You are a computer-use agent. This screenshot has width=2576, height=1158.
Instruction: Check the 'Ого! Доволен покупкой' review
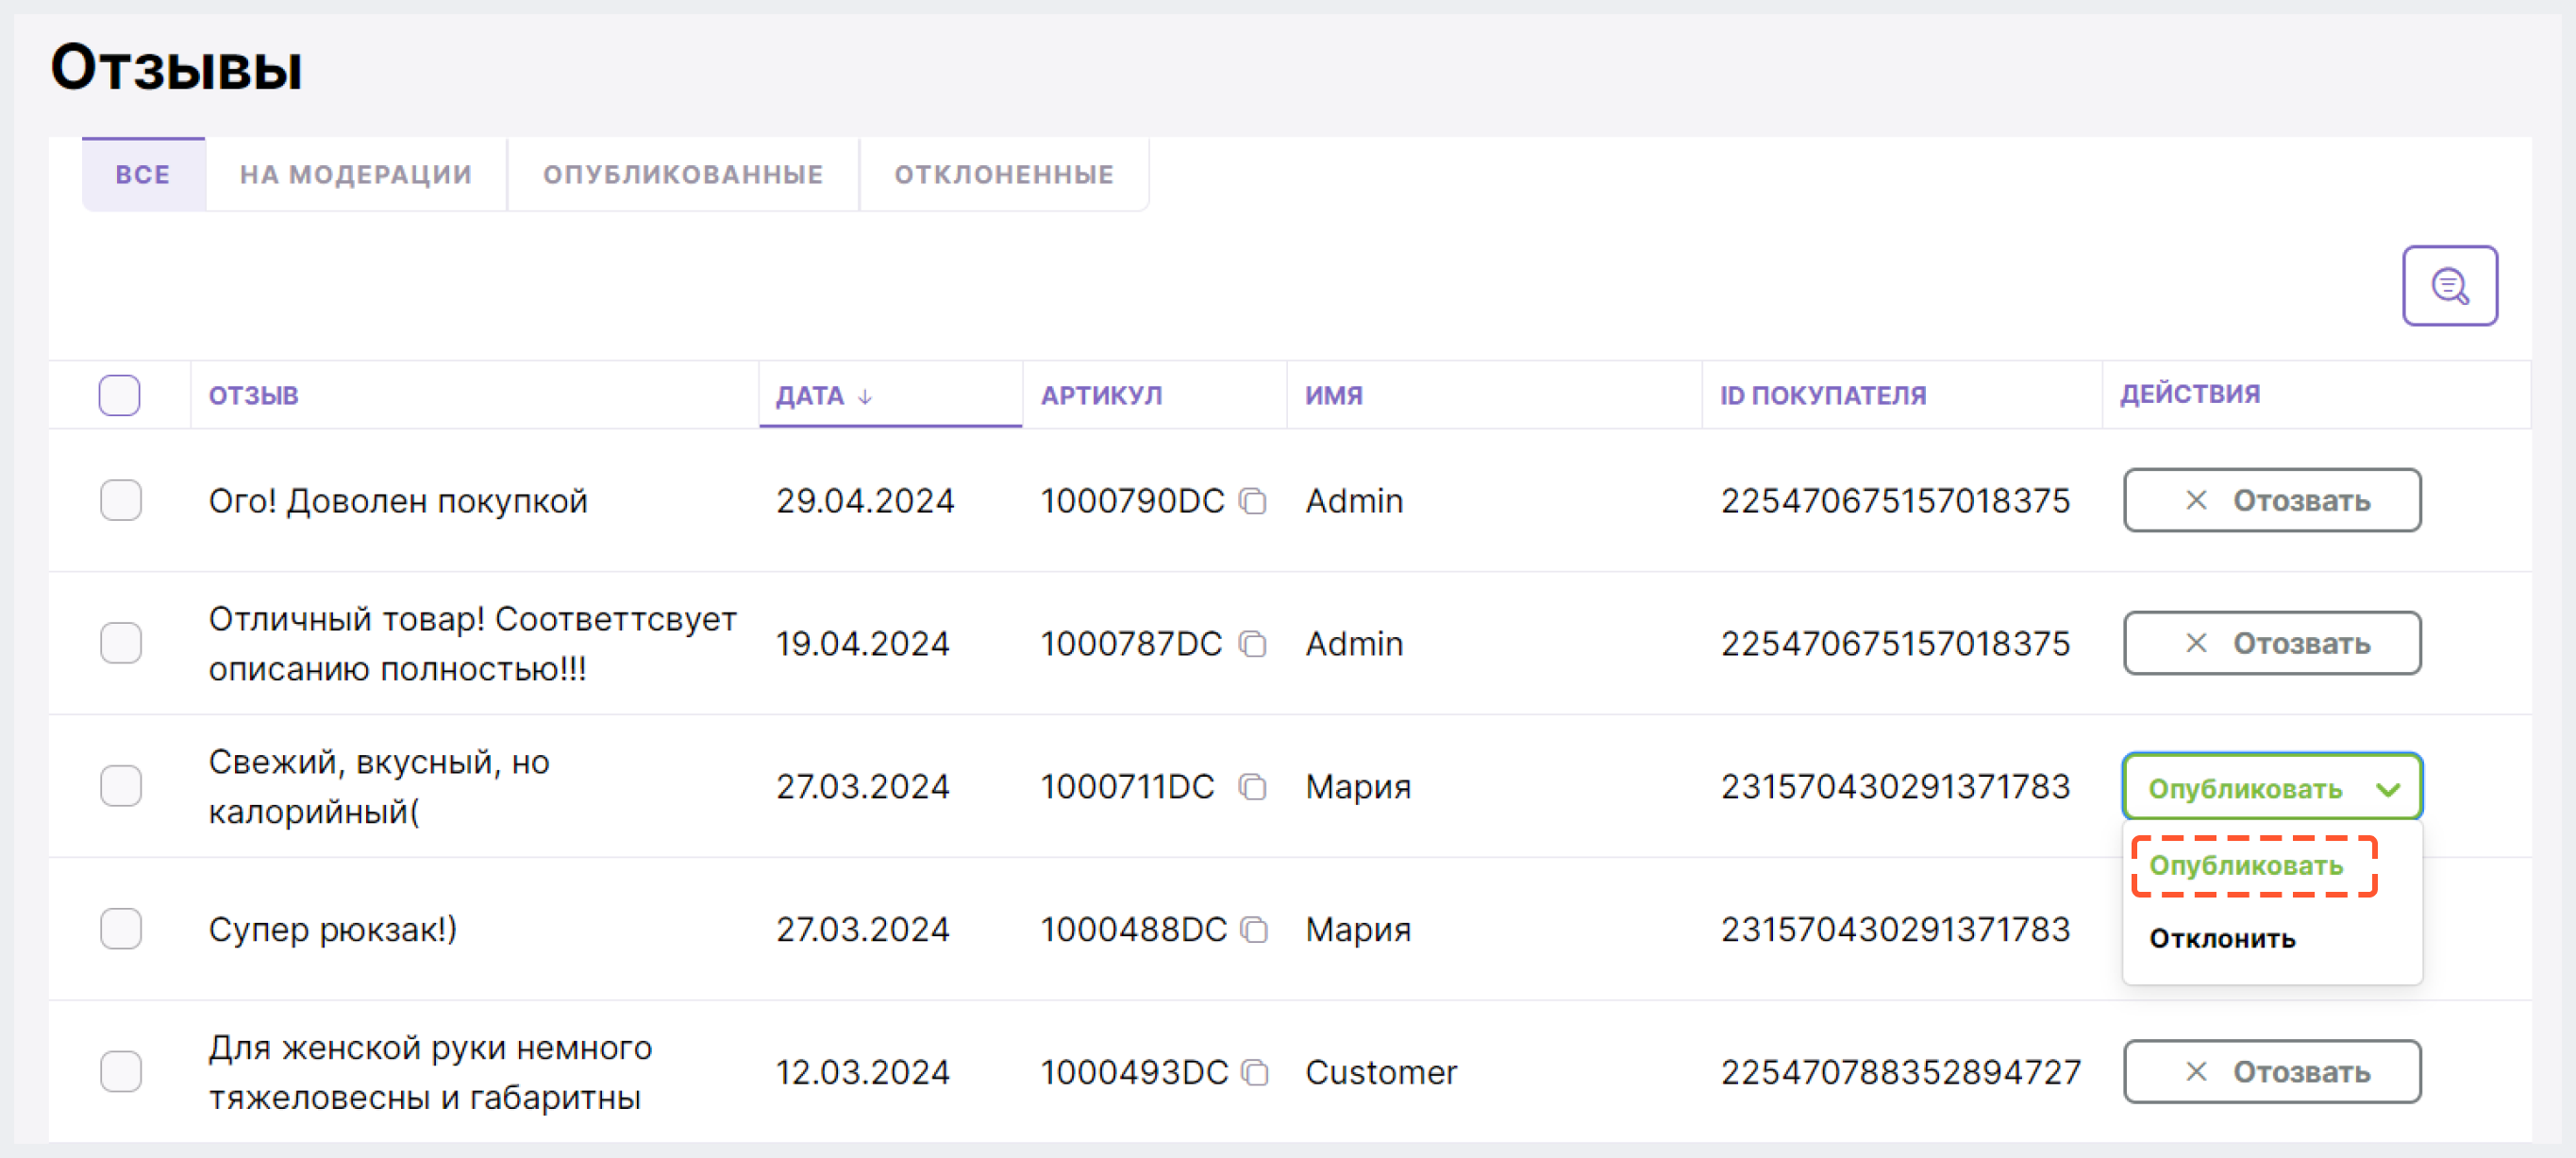tap(121, 500)
